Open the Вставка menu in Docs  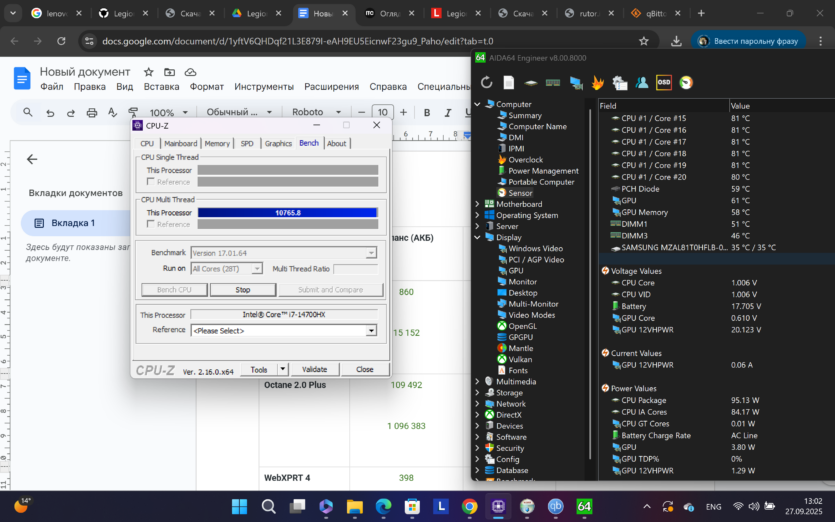161,87
